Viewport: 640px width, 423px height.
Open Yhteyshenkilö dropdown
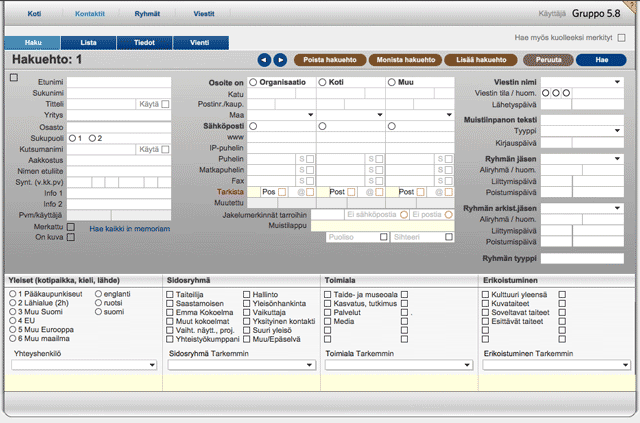(84, 365)
